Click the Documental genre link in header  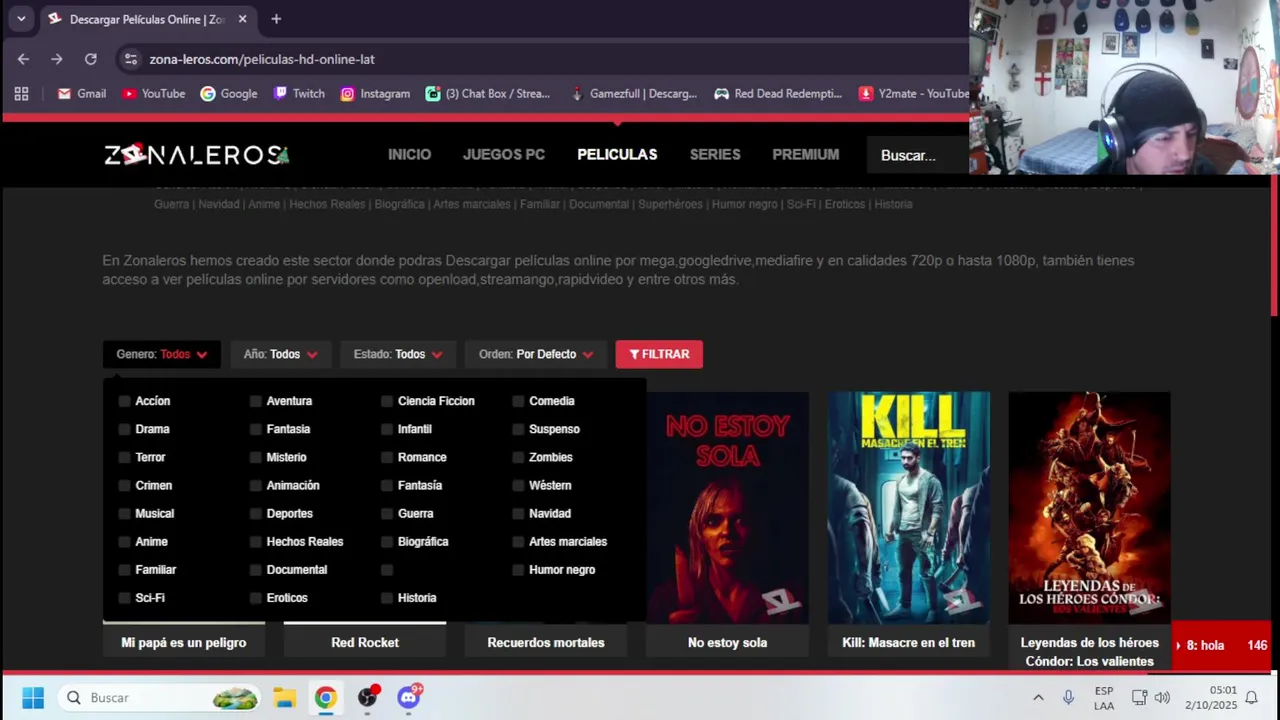click(x=599, y=204)
